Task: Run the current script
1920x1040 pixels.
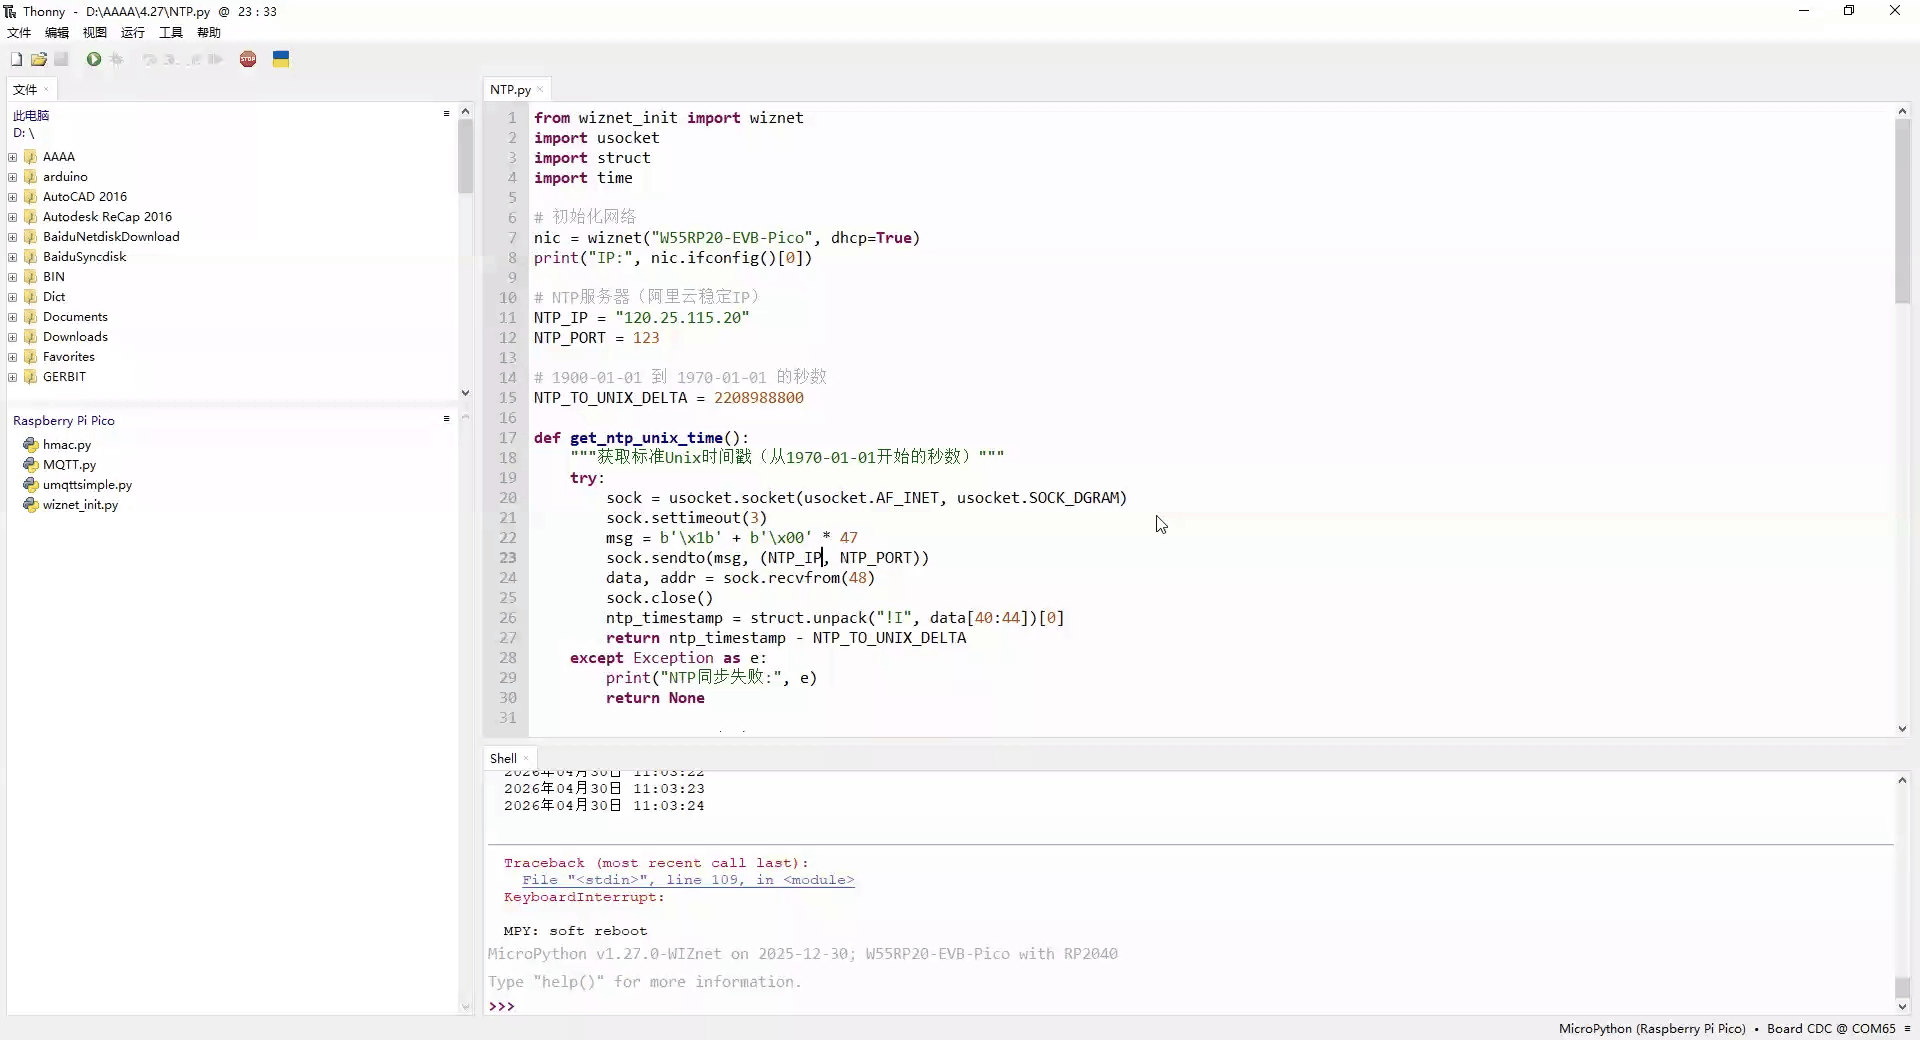Action: click(94, 60)
